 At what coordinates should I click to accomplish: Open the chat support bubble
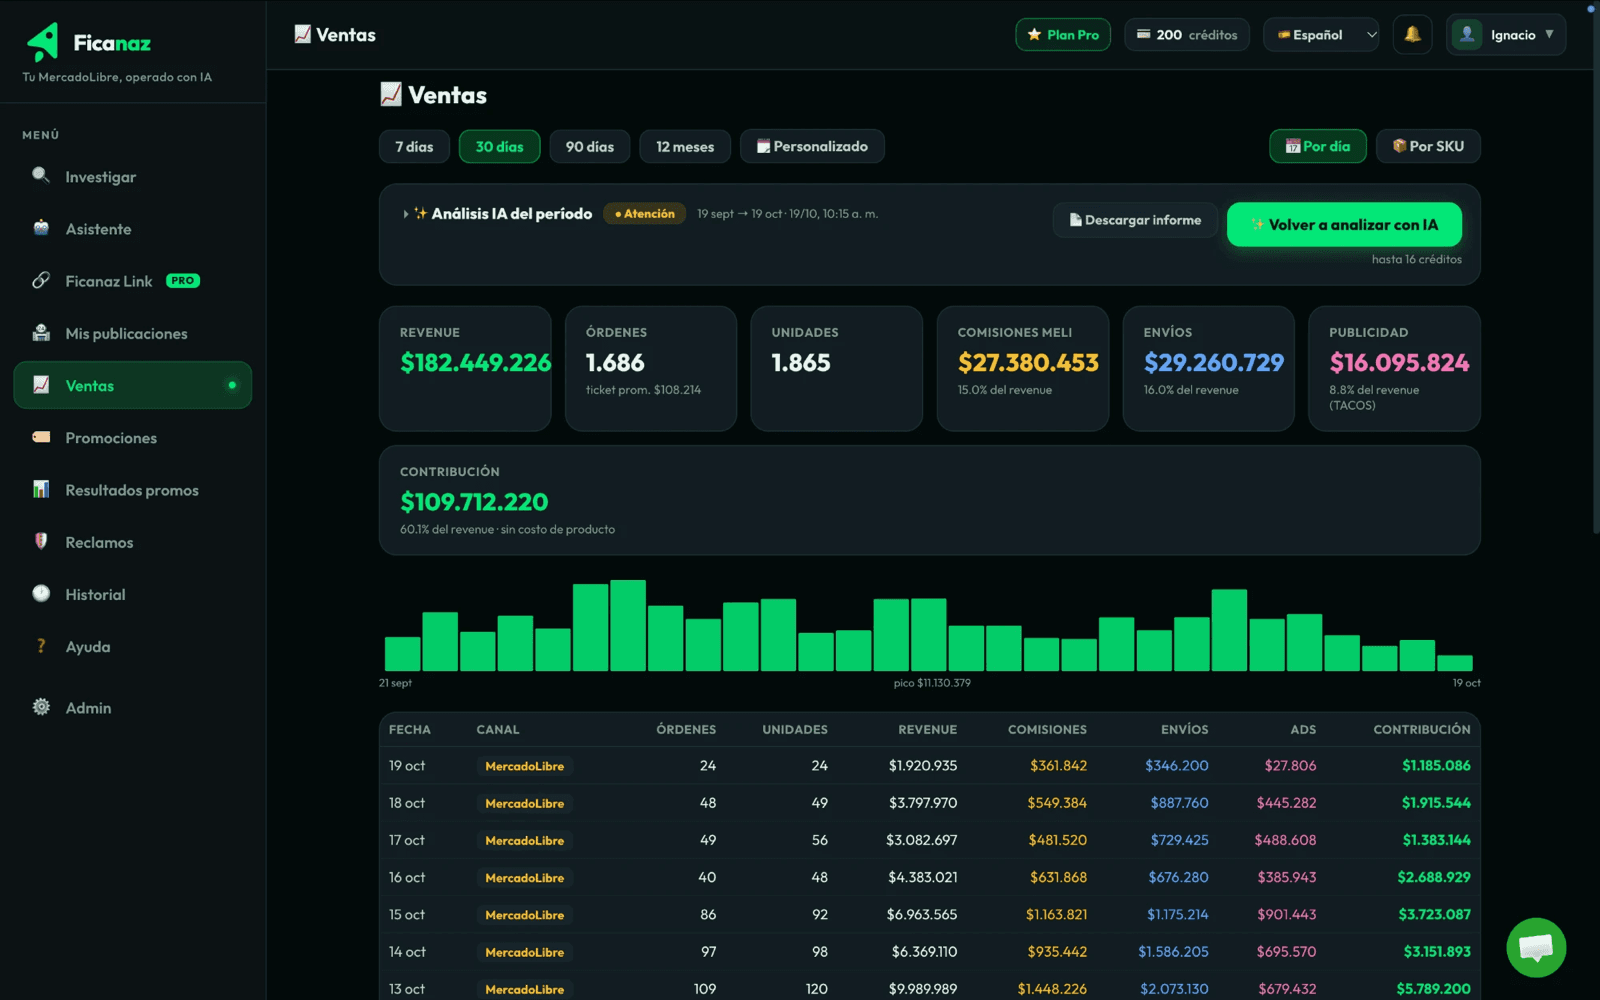click(1536, 947)
